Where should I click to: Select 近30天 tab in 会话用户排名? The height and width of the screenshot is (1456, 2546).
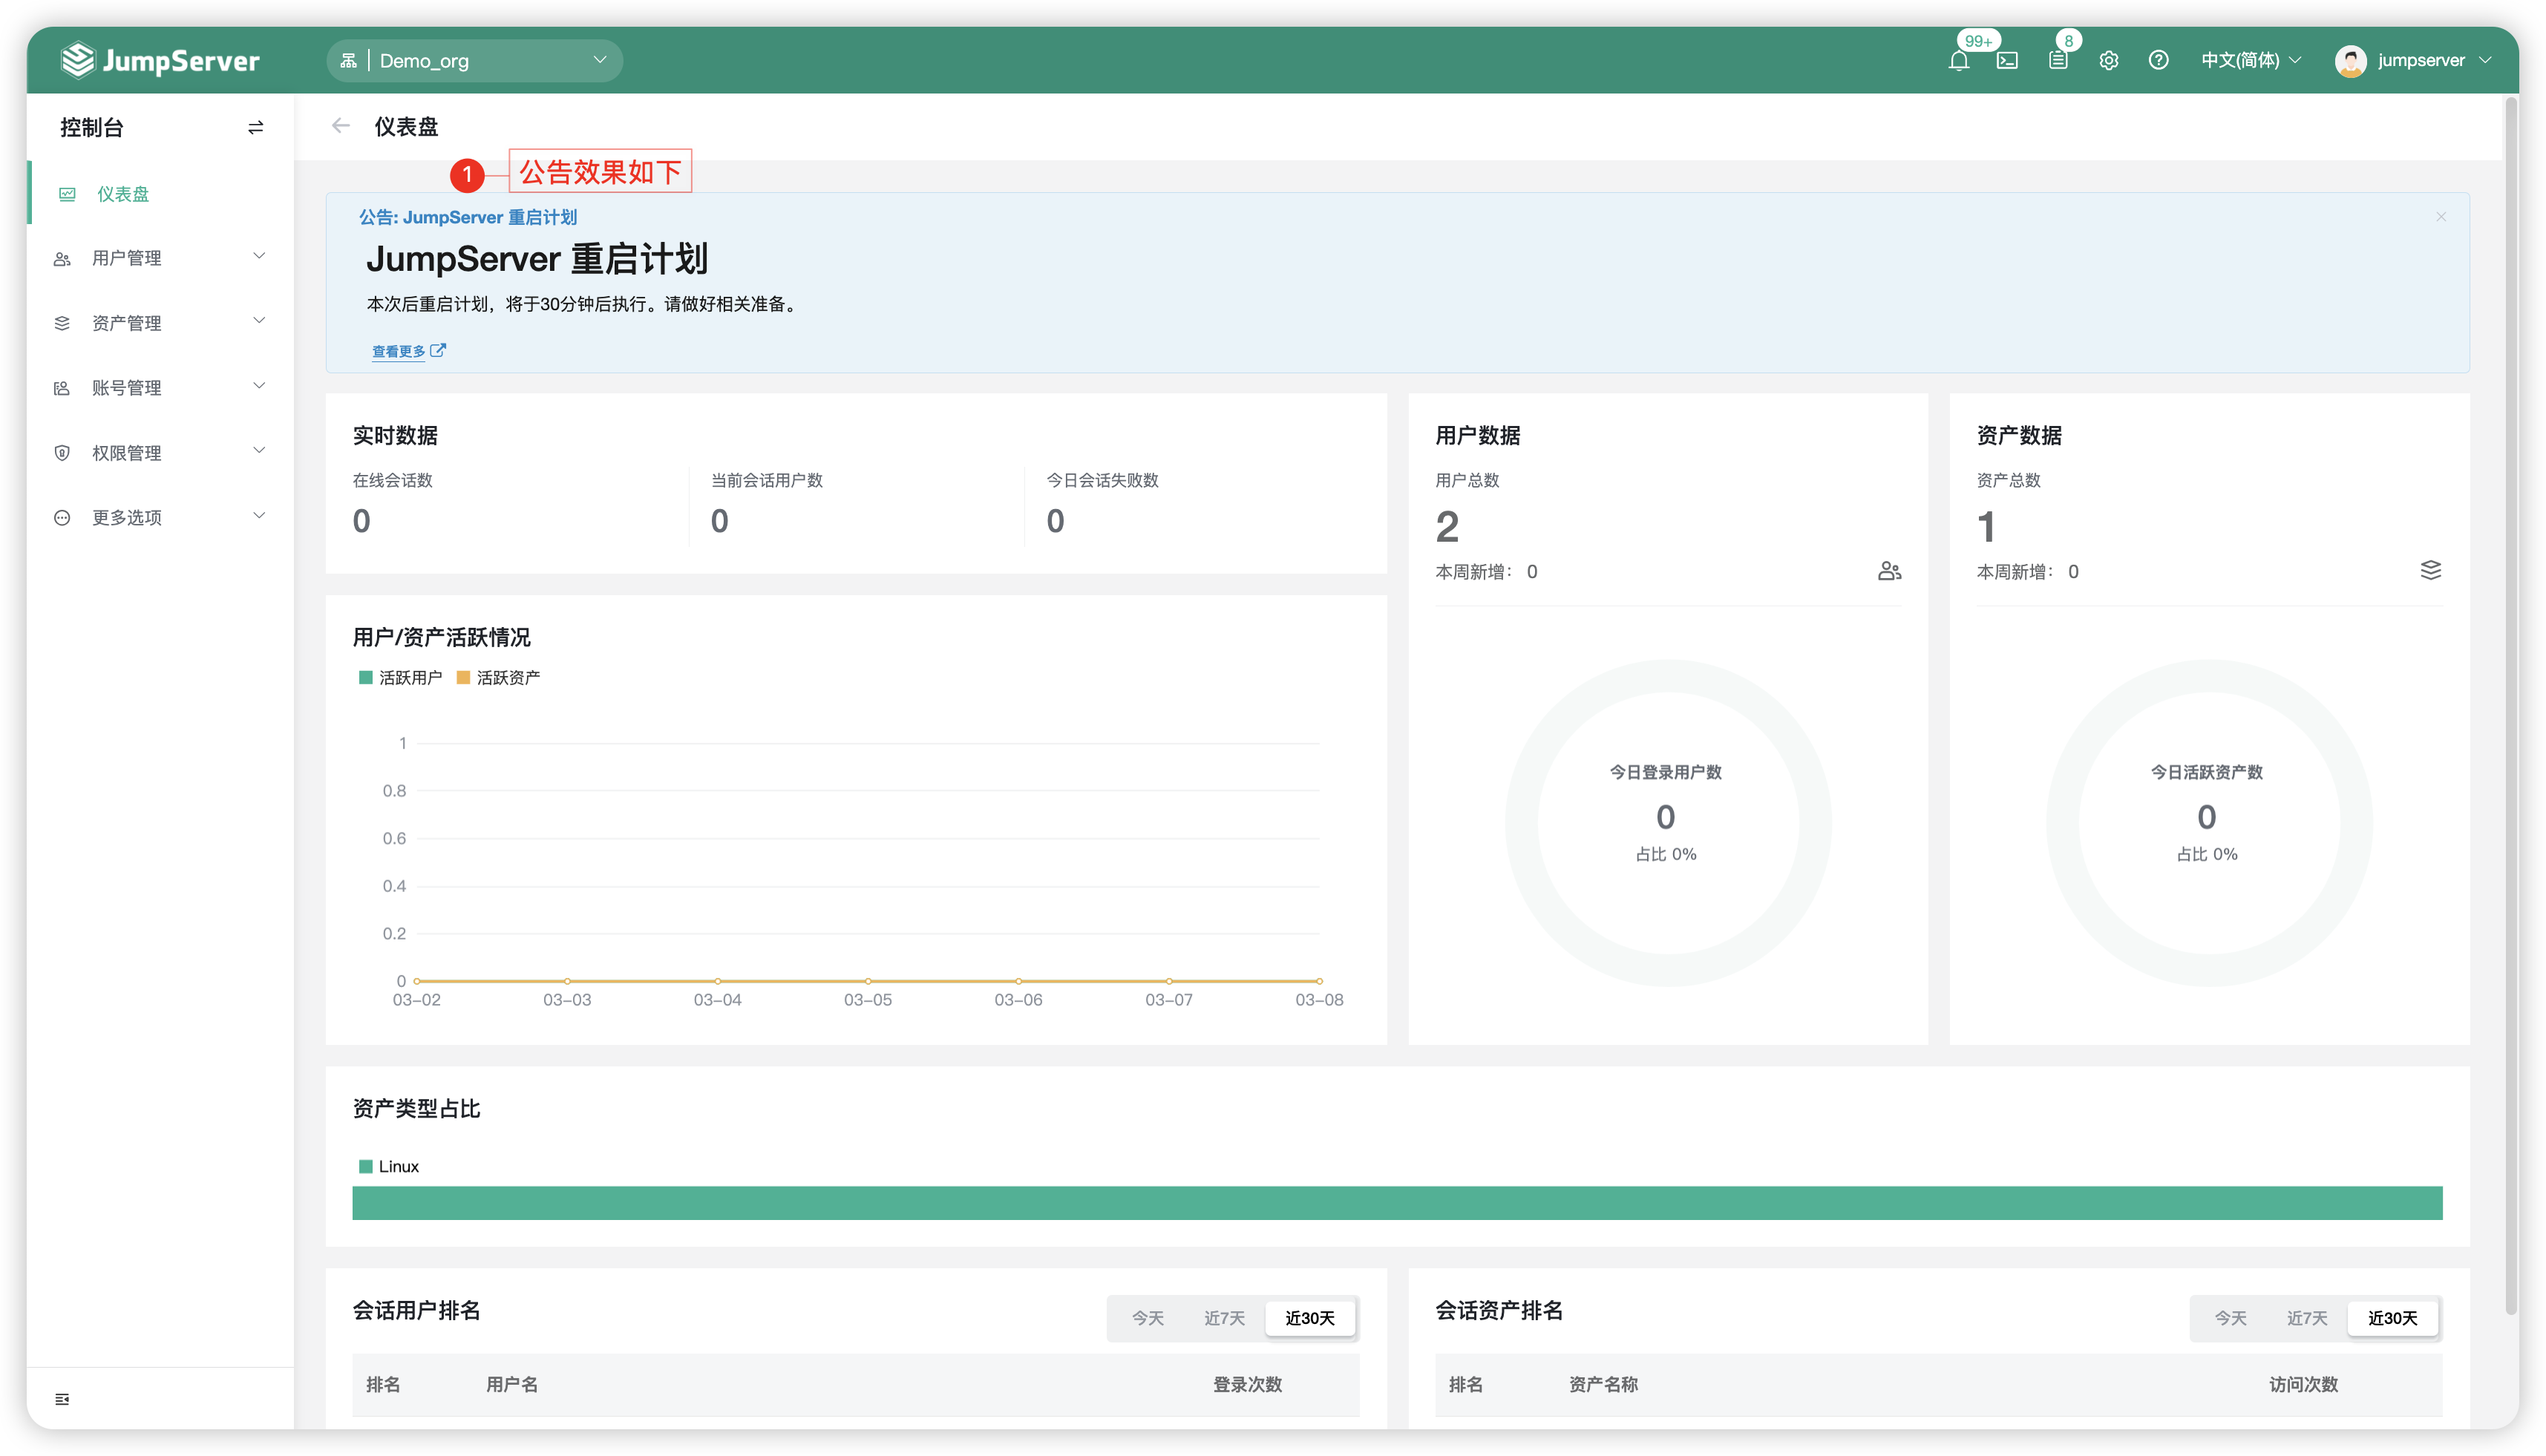click(1310, 1318)
